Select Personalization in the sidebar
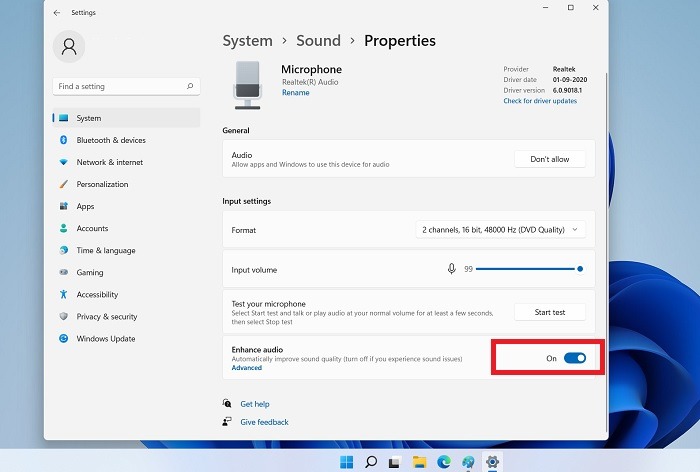This screenshot has width=700, height=472. 102,184
